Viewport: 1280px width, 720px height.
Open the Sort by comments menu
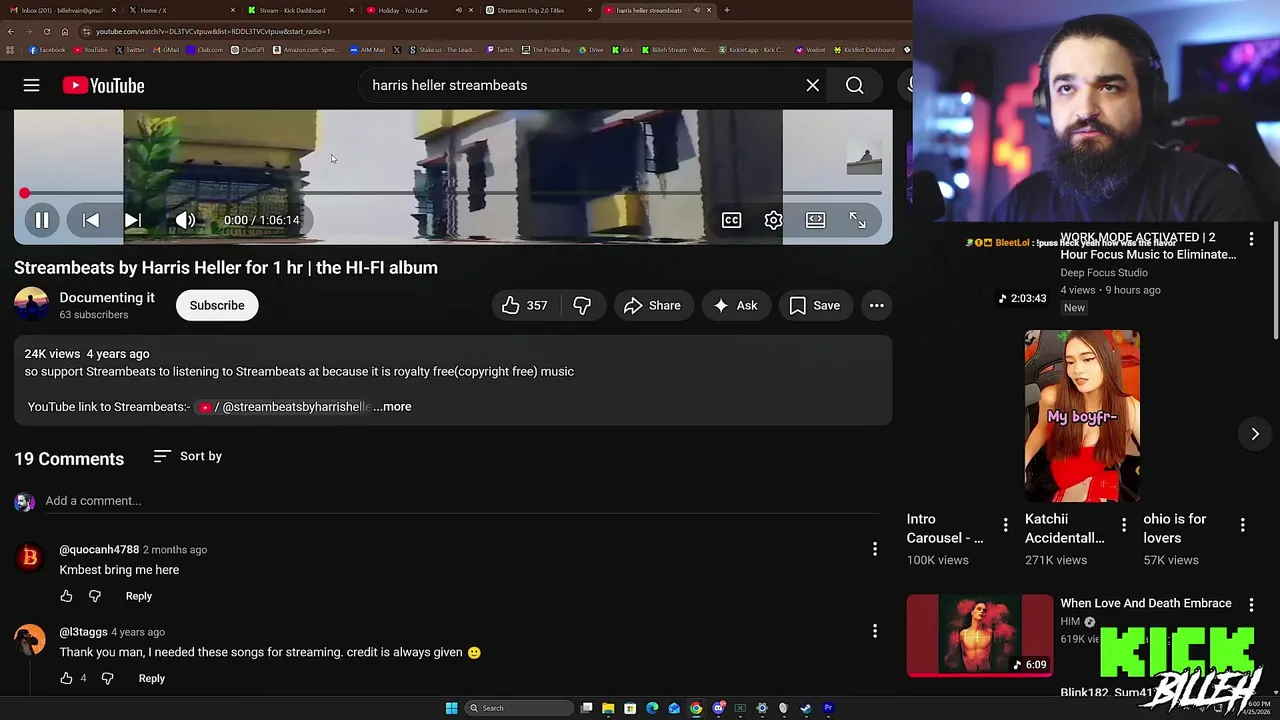tap(188, 456)
